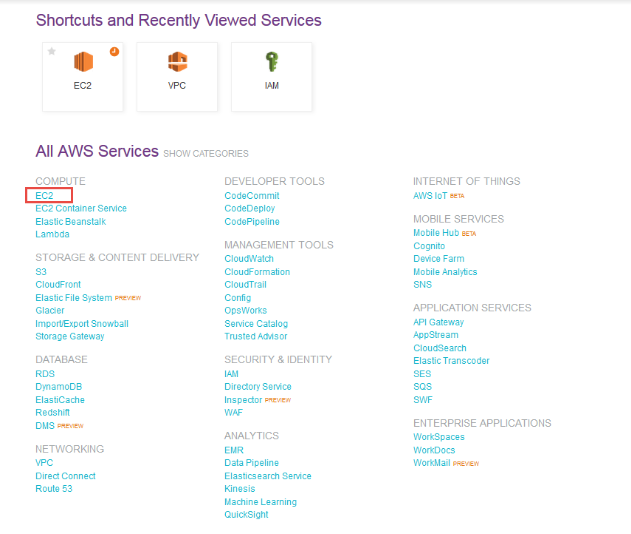Open WAF service
The width and height of the screenshot is (631, 534).
[x=234, y=412]
